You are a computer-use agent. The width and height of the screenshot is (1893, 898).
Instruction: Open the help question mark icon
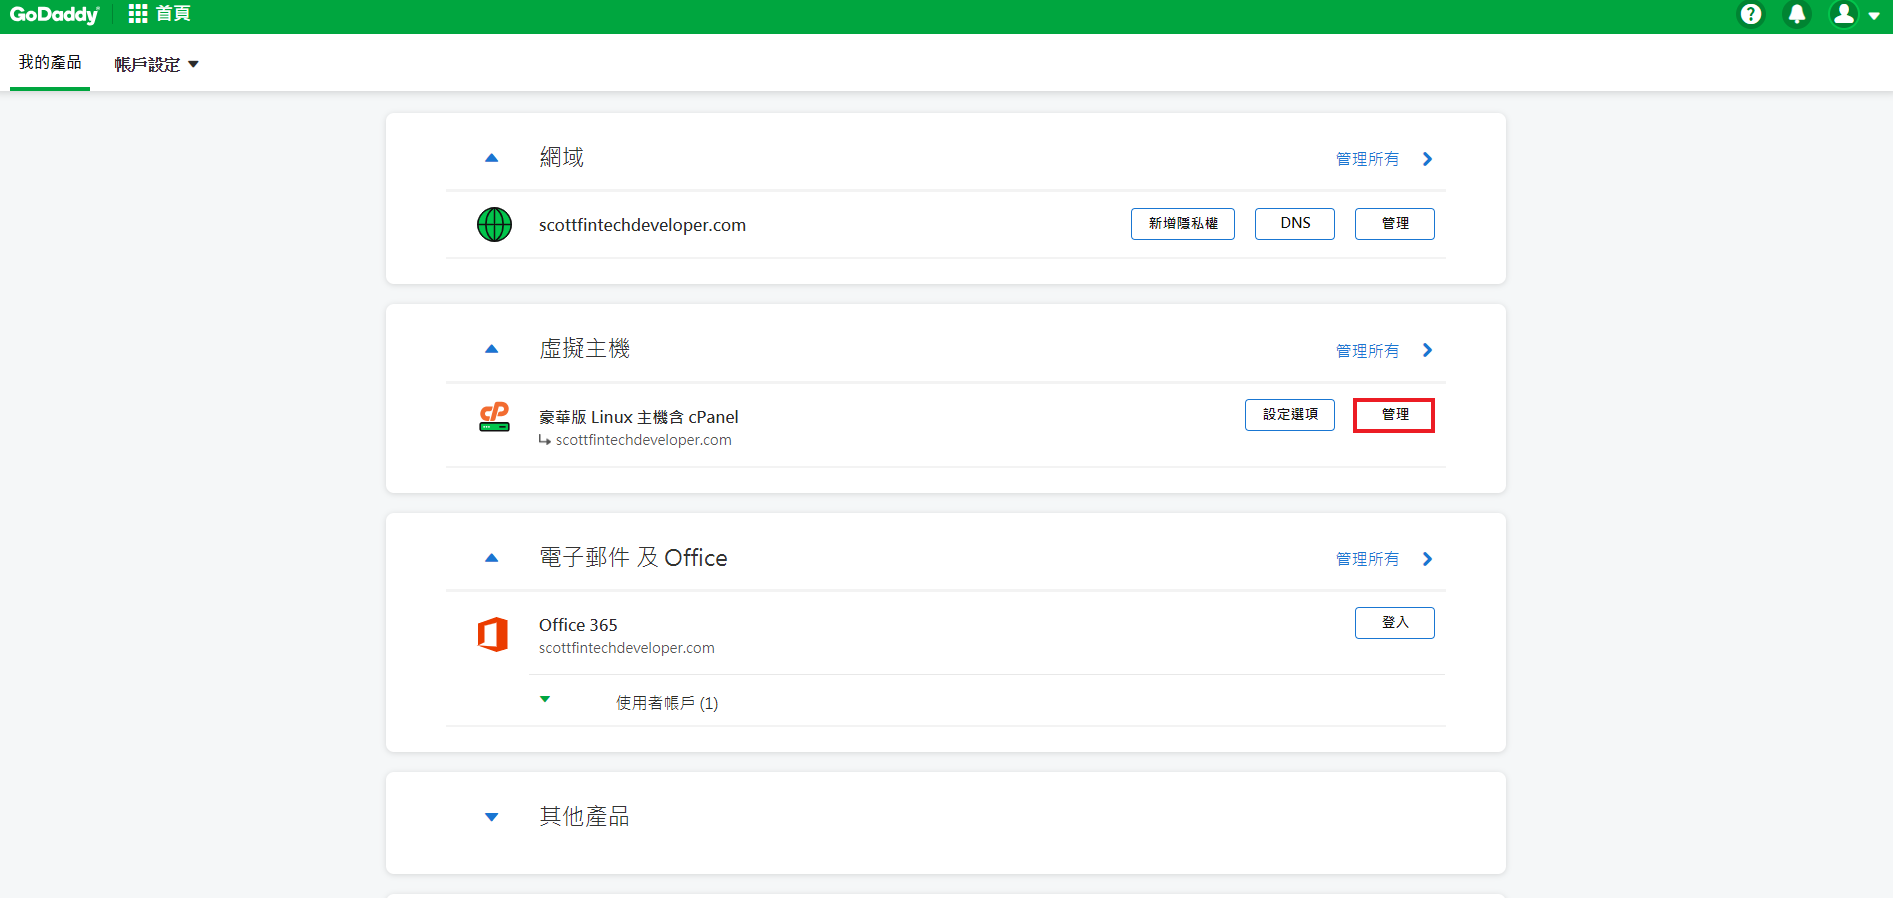tap(1751, 14)
